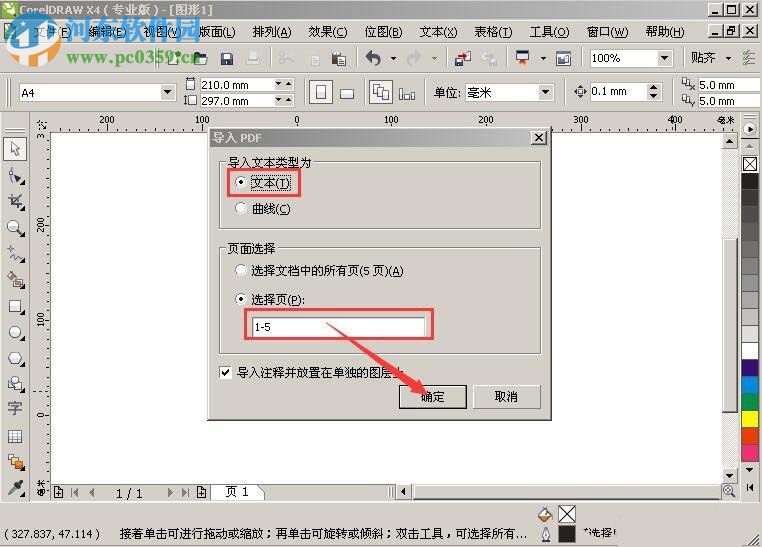Open the 帮助(H) menu
762x547 pixels.
coord(665,32)
